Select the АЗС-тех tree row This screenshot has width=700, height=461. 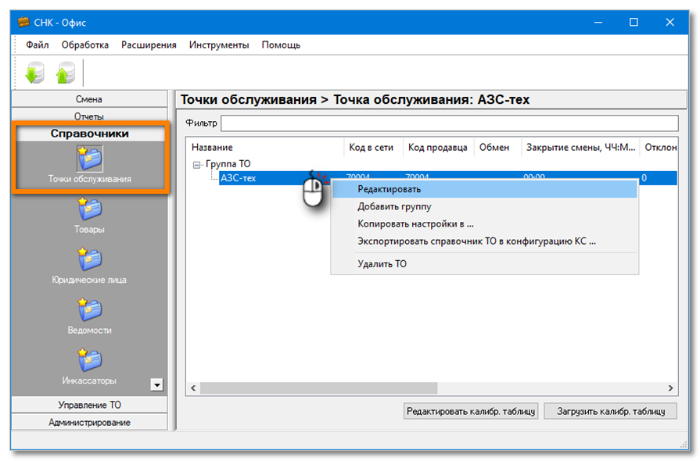pyautogui.click(x=238, y=178)
